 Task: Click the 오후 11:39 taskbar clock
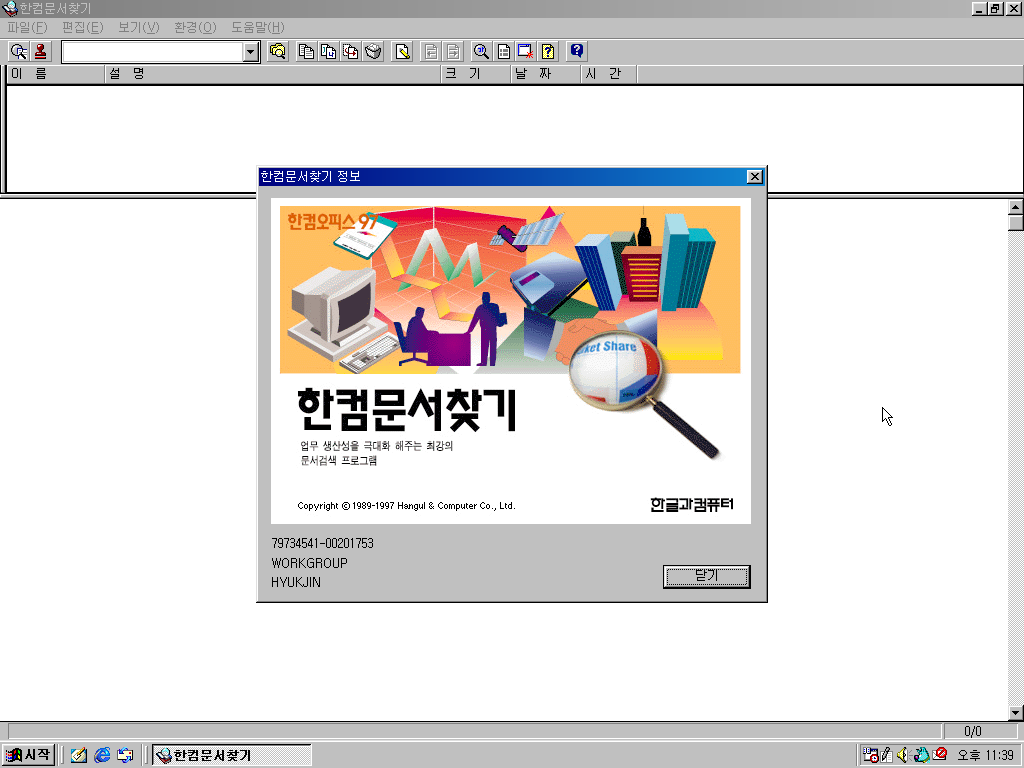pyautogui.click(x=985, y=755)
